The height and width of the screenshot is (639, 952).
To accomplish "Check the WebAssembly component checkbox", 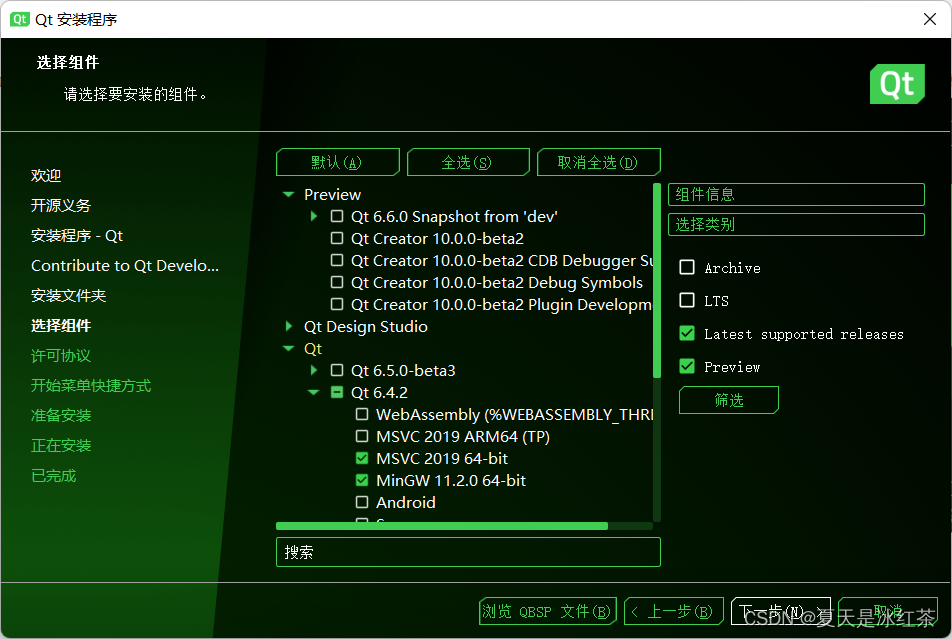I will [362, 414].
